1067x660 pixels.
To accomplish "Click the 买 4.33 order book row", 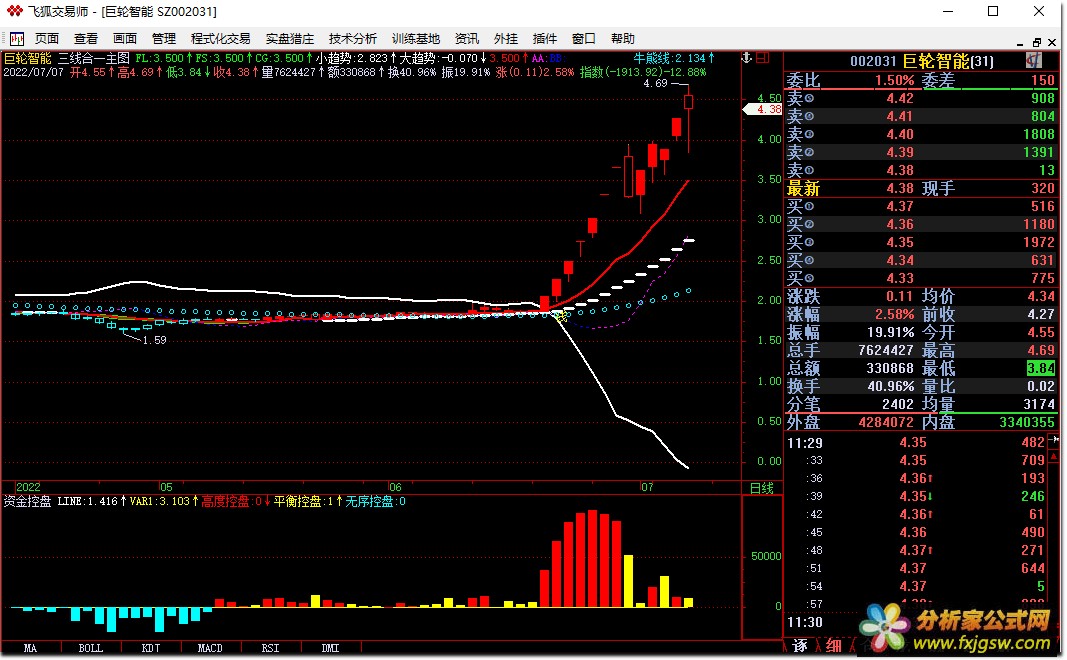I will [921, 278].
